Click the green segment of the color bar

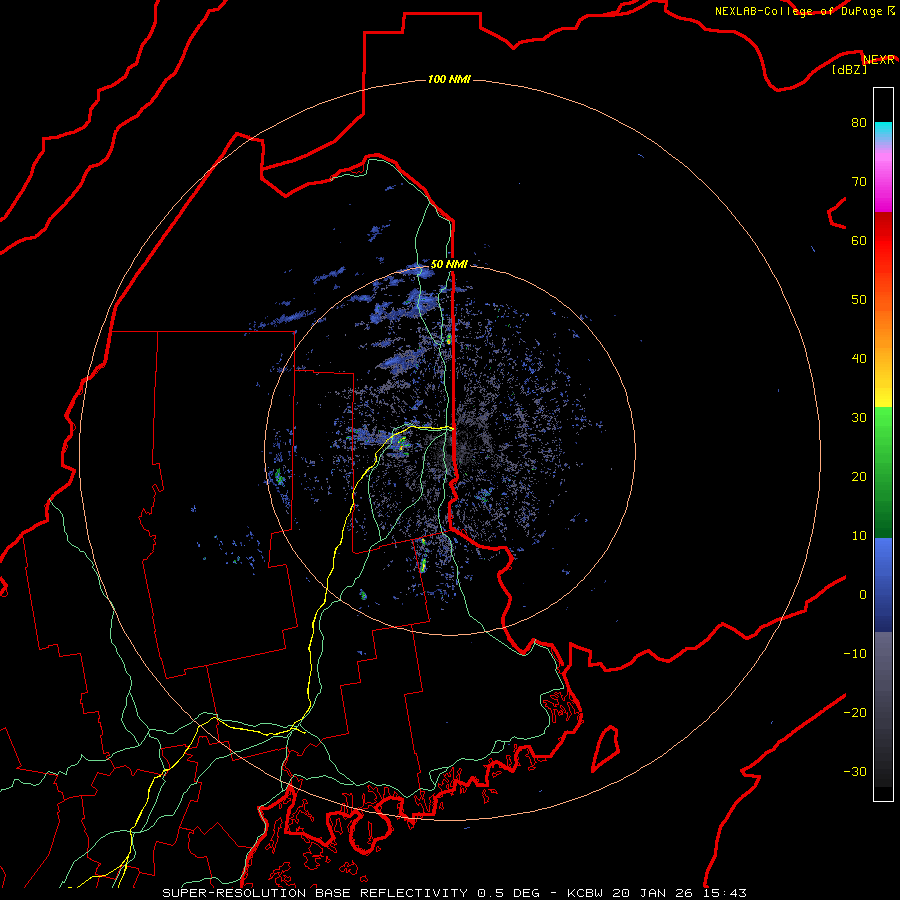coord(883,472)
